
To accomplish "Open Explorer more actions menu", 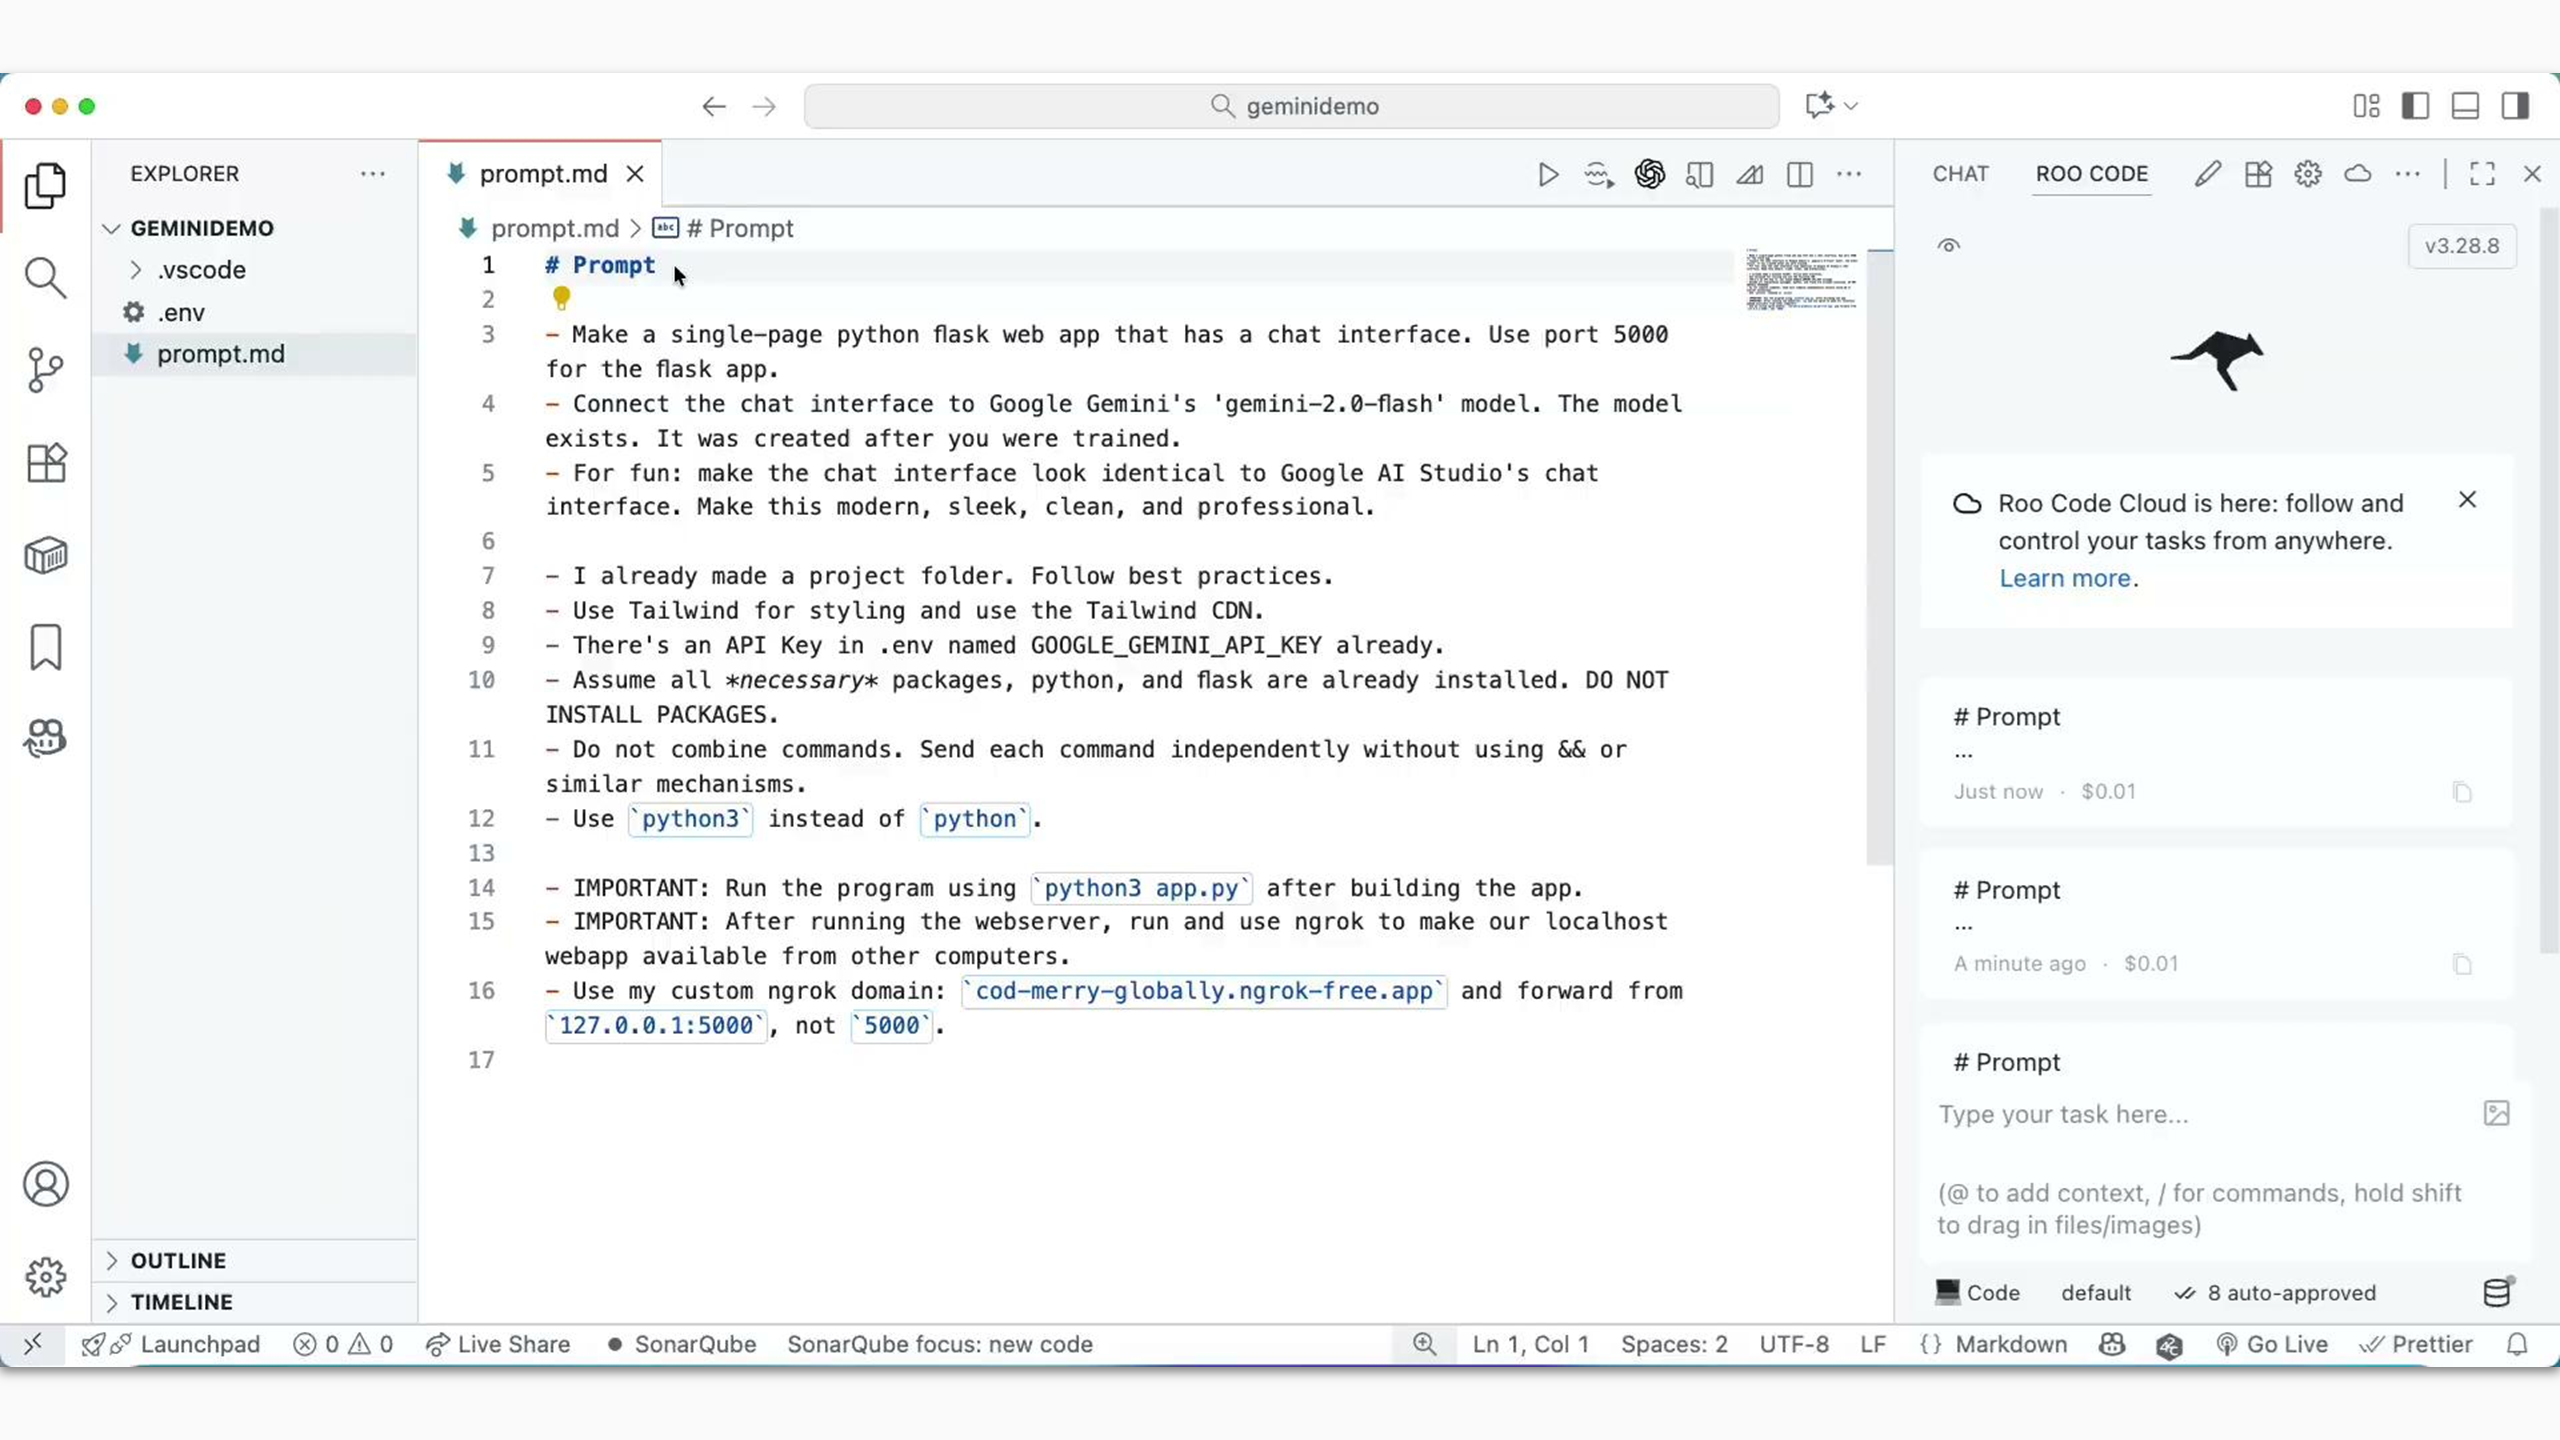I will tap(373, 174).
